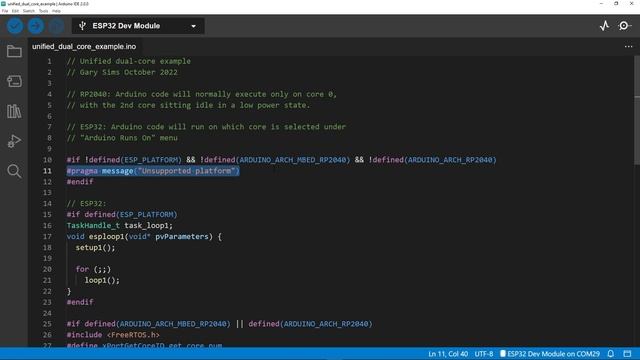This screenshot has width=640, height=360.
Task: Open the Sketchbook folder panel
Action: (14, 51)
